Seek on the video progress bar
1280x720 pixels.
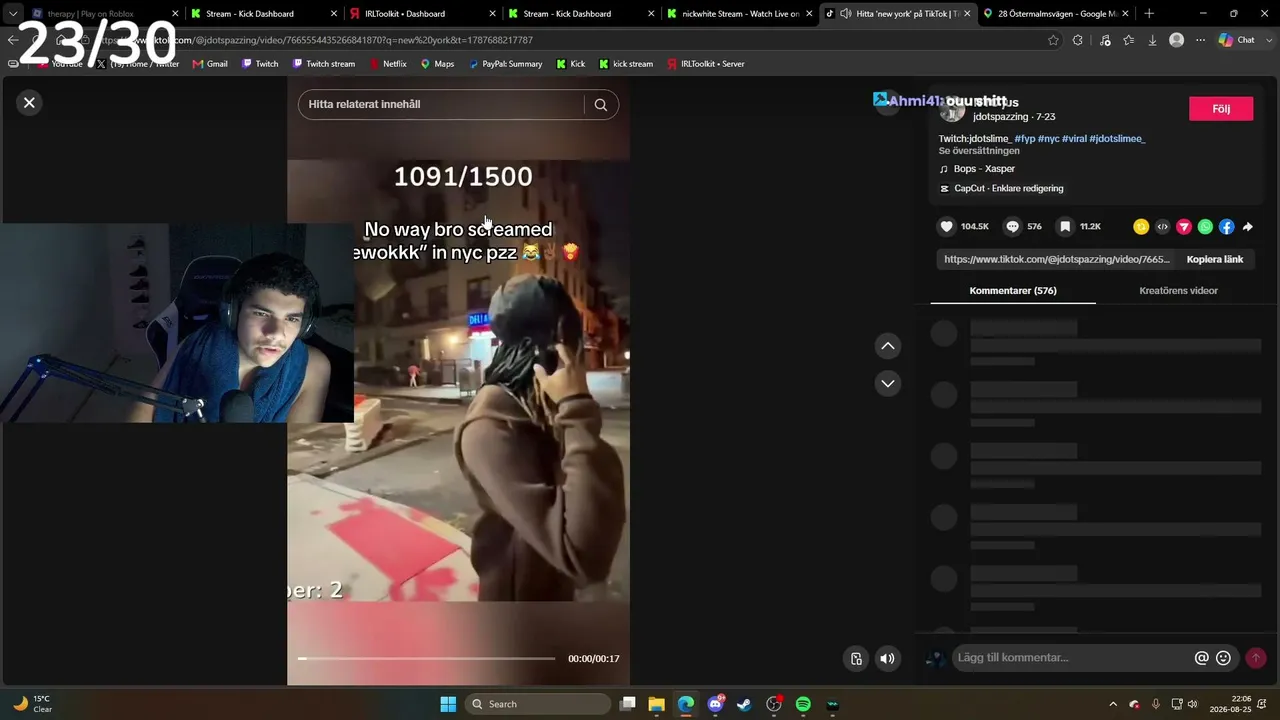[x=426, y=659]
